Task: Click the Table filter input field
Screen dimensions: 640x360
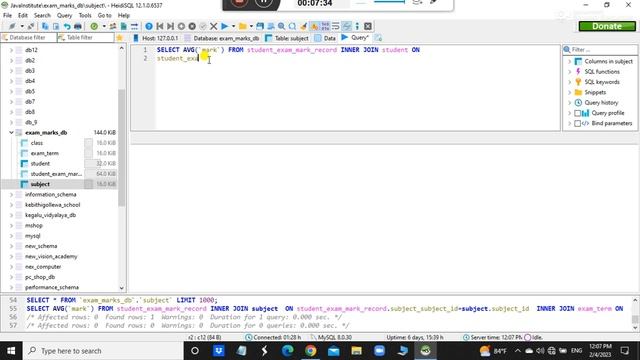Action: (x=85, y=38)
